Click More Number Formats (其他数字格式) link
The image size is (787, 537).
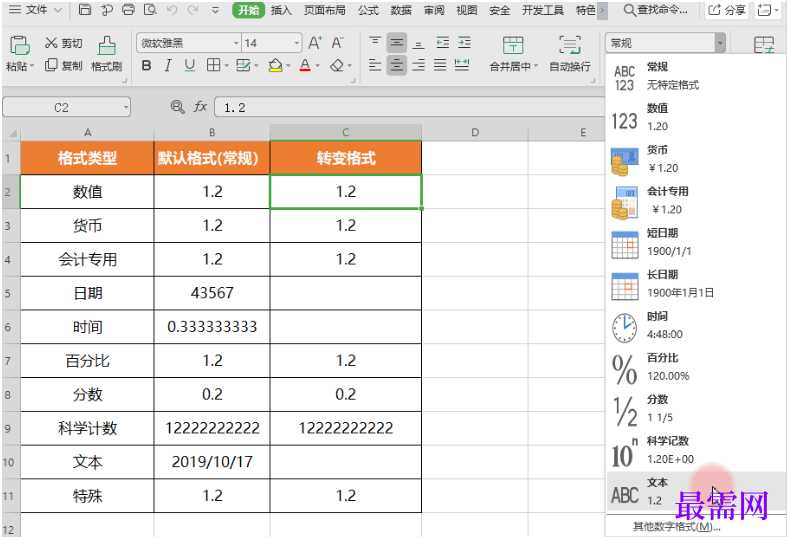pyautogui.click(x=676, y=527)
